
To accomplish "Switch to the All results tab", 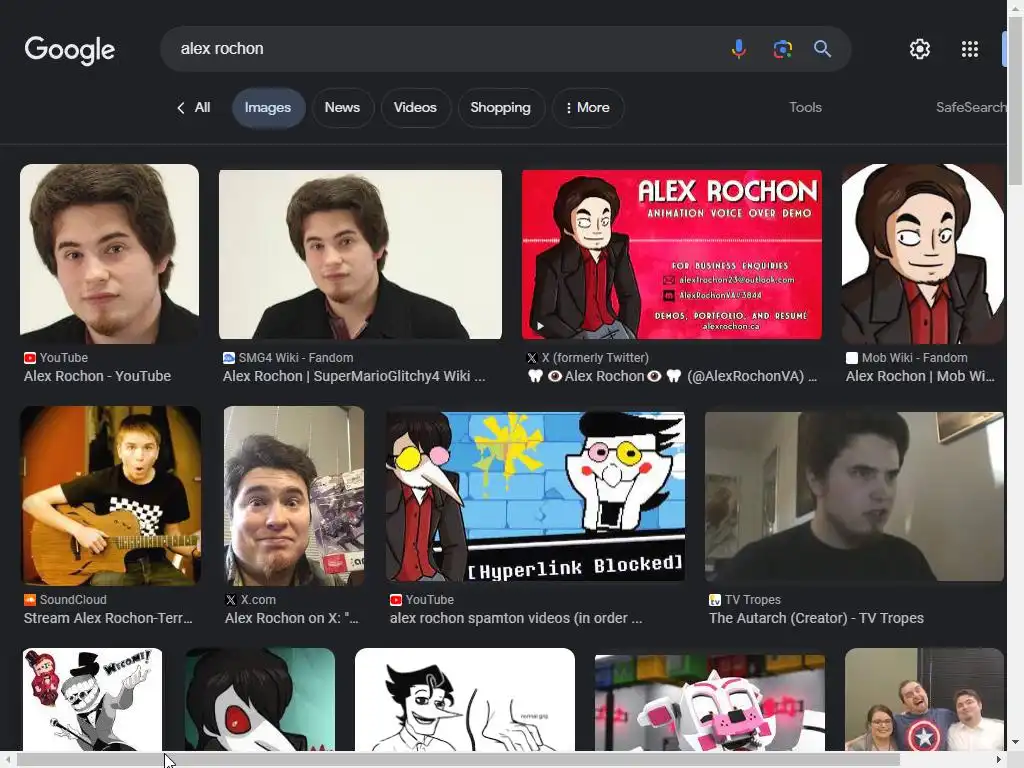I will tap(202, 108).
